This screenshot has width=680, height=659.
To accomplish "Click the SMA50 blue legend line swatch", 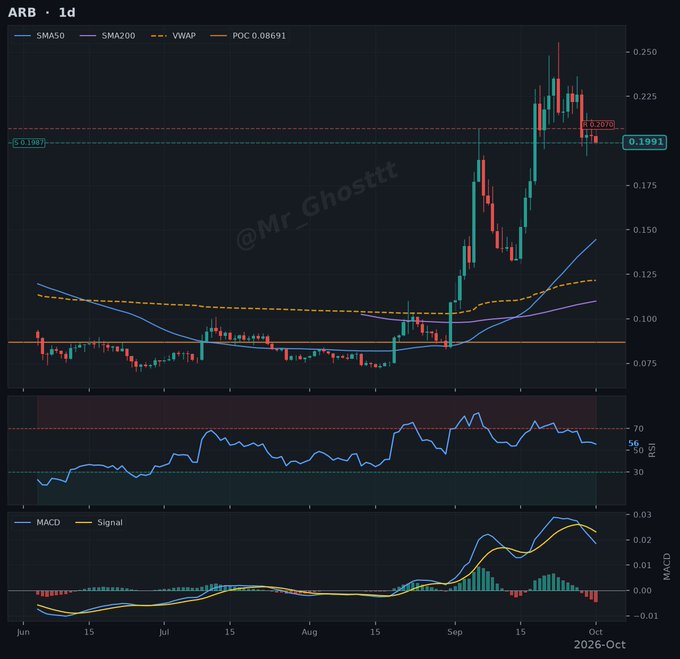I will [23, 36].
